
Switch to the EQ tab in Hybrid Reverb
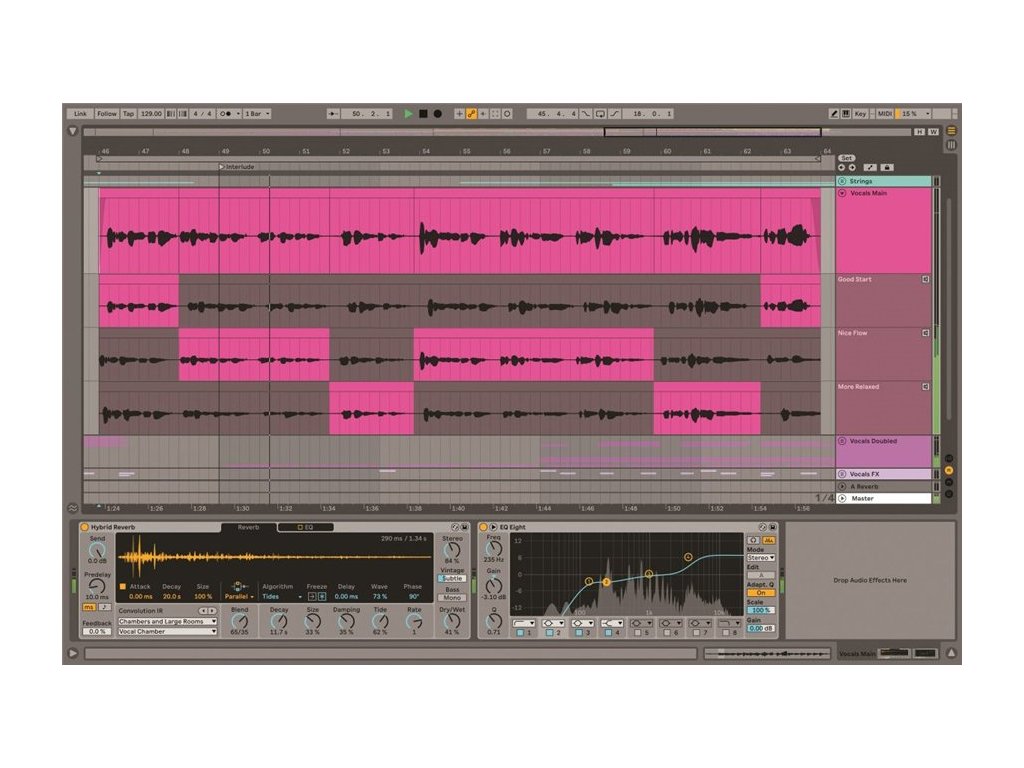tap(306, 527)
